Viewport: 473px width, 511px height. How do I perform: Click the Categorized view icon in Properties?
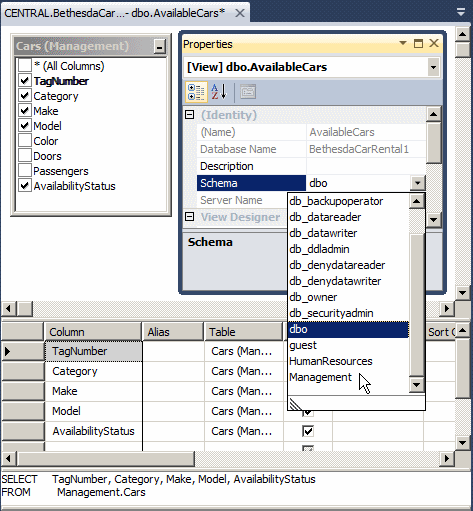point(196,92)
